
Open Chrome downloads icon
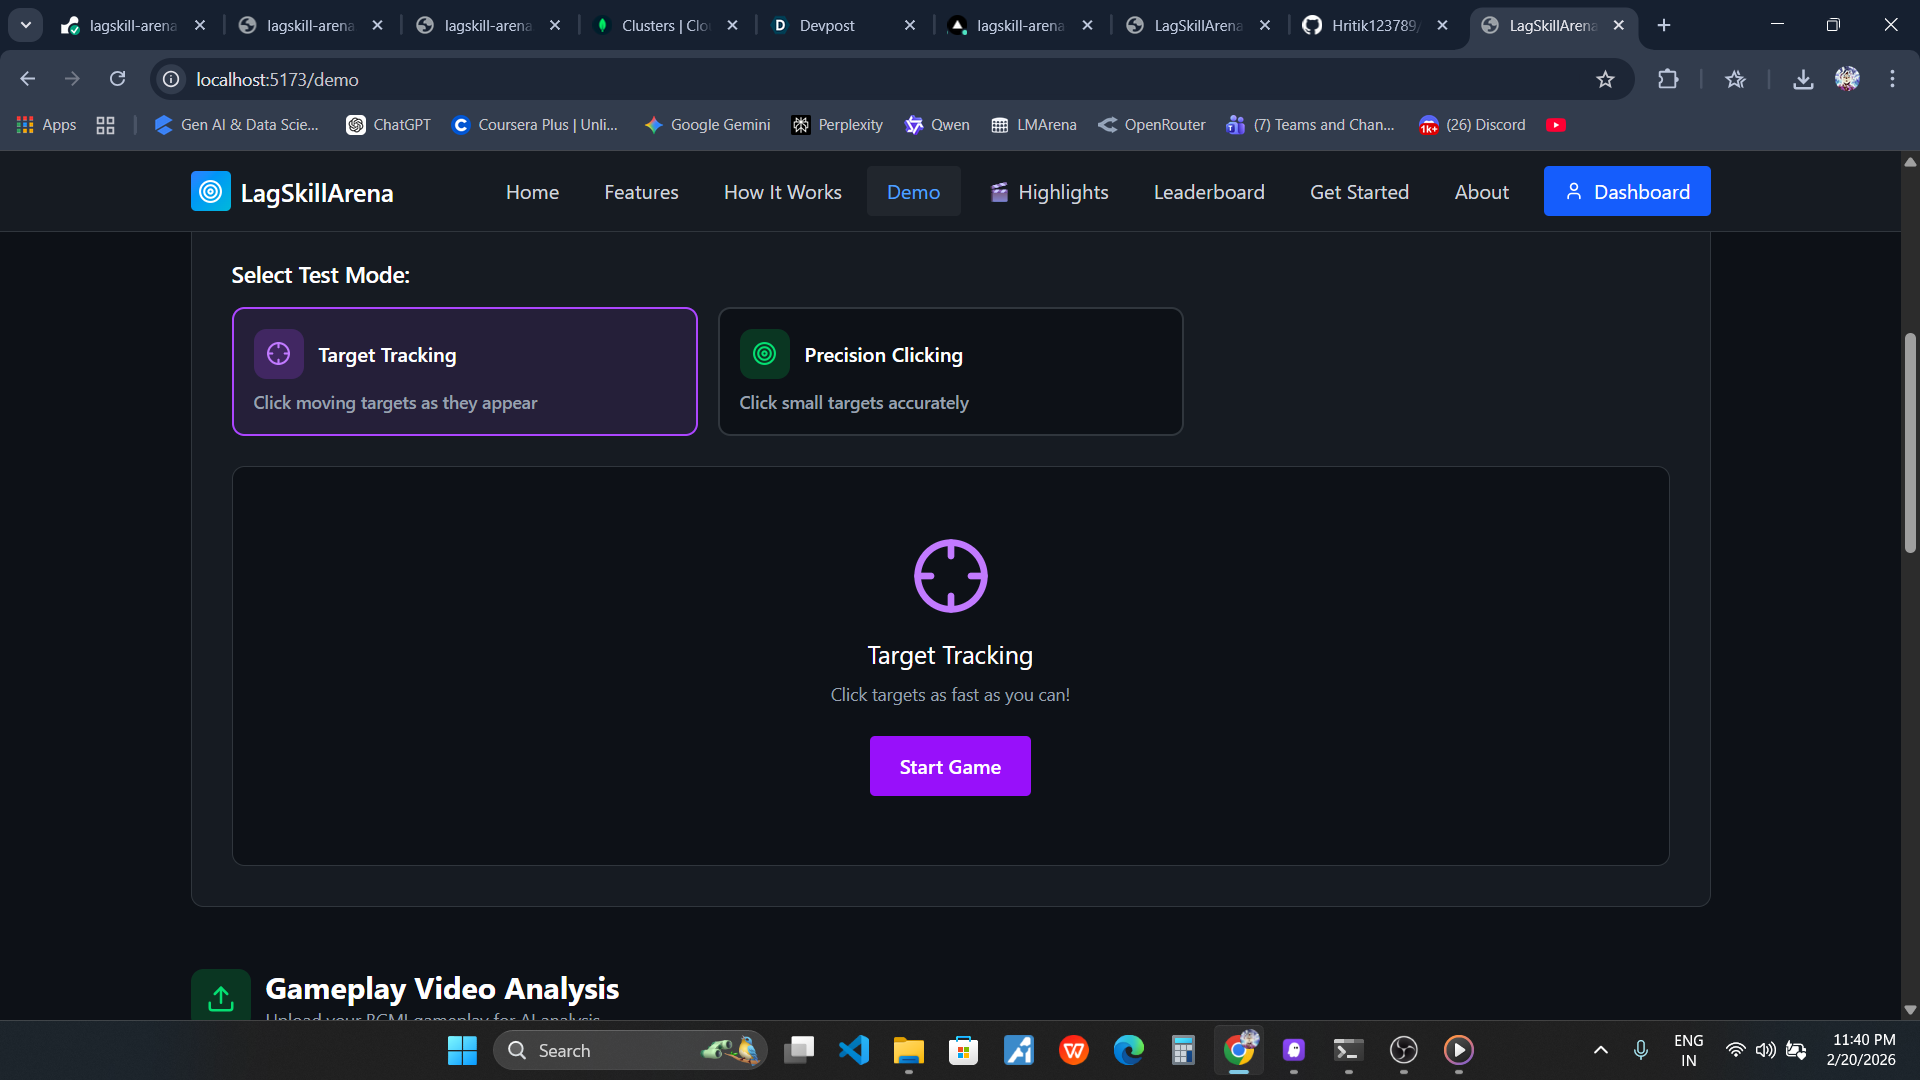[x=1802, y=79]
